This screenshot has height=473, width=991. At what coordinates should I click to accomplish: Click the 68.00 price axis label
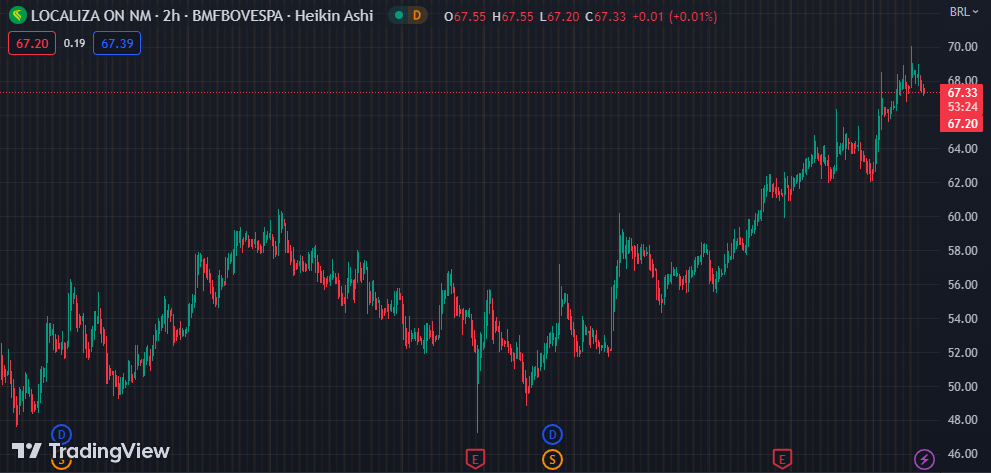[963, 80]
